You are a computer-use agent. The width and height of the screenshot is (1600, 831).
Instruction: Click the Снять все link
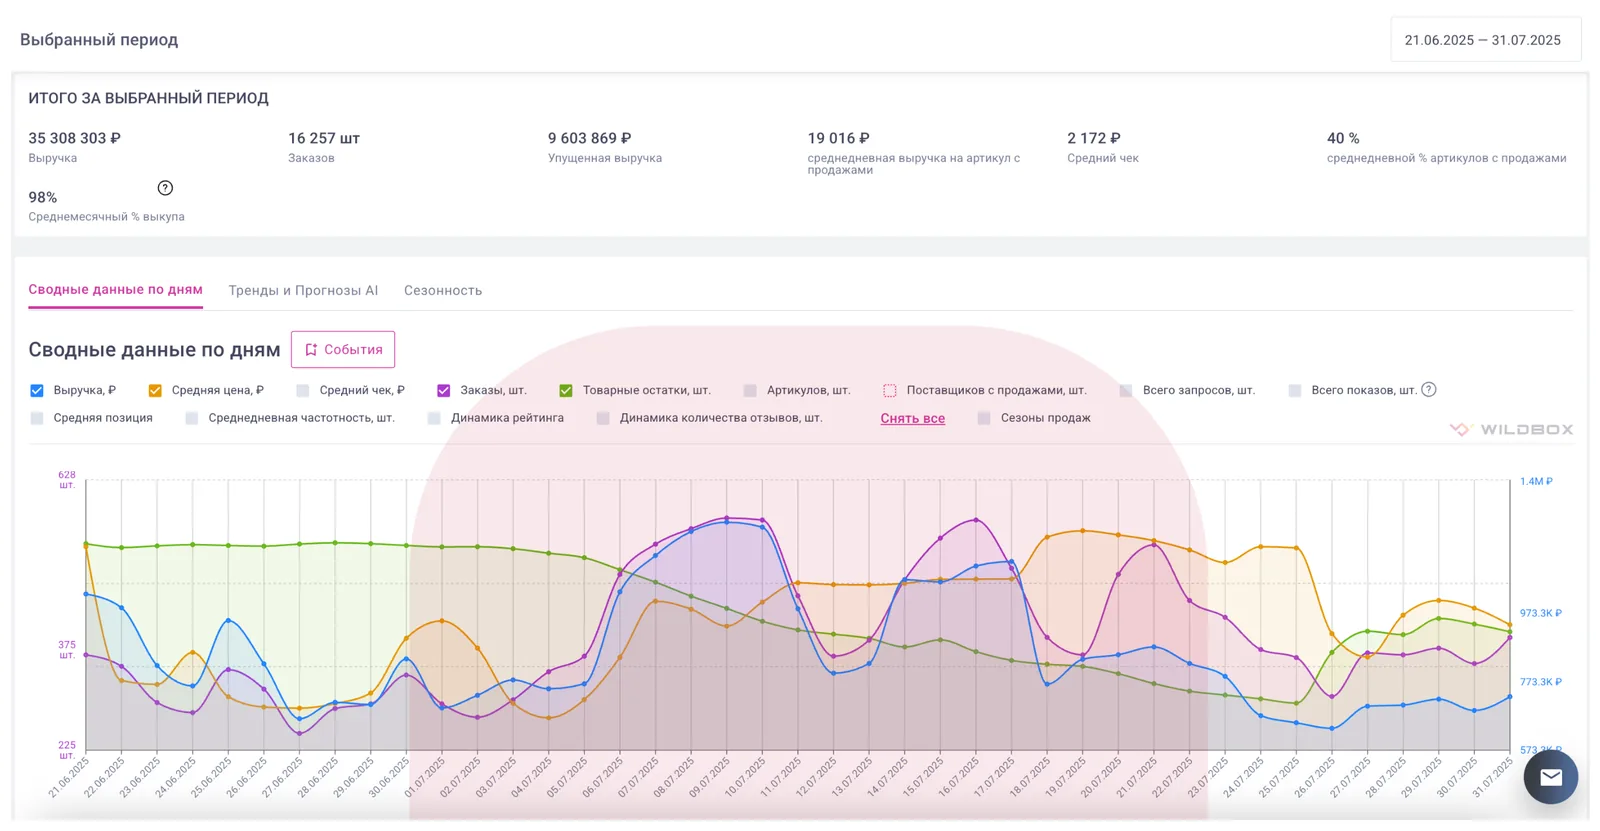(x=913, y=418)
